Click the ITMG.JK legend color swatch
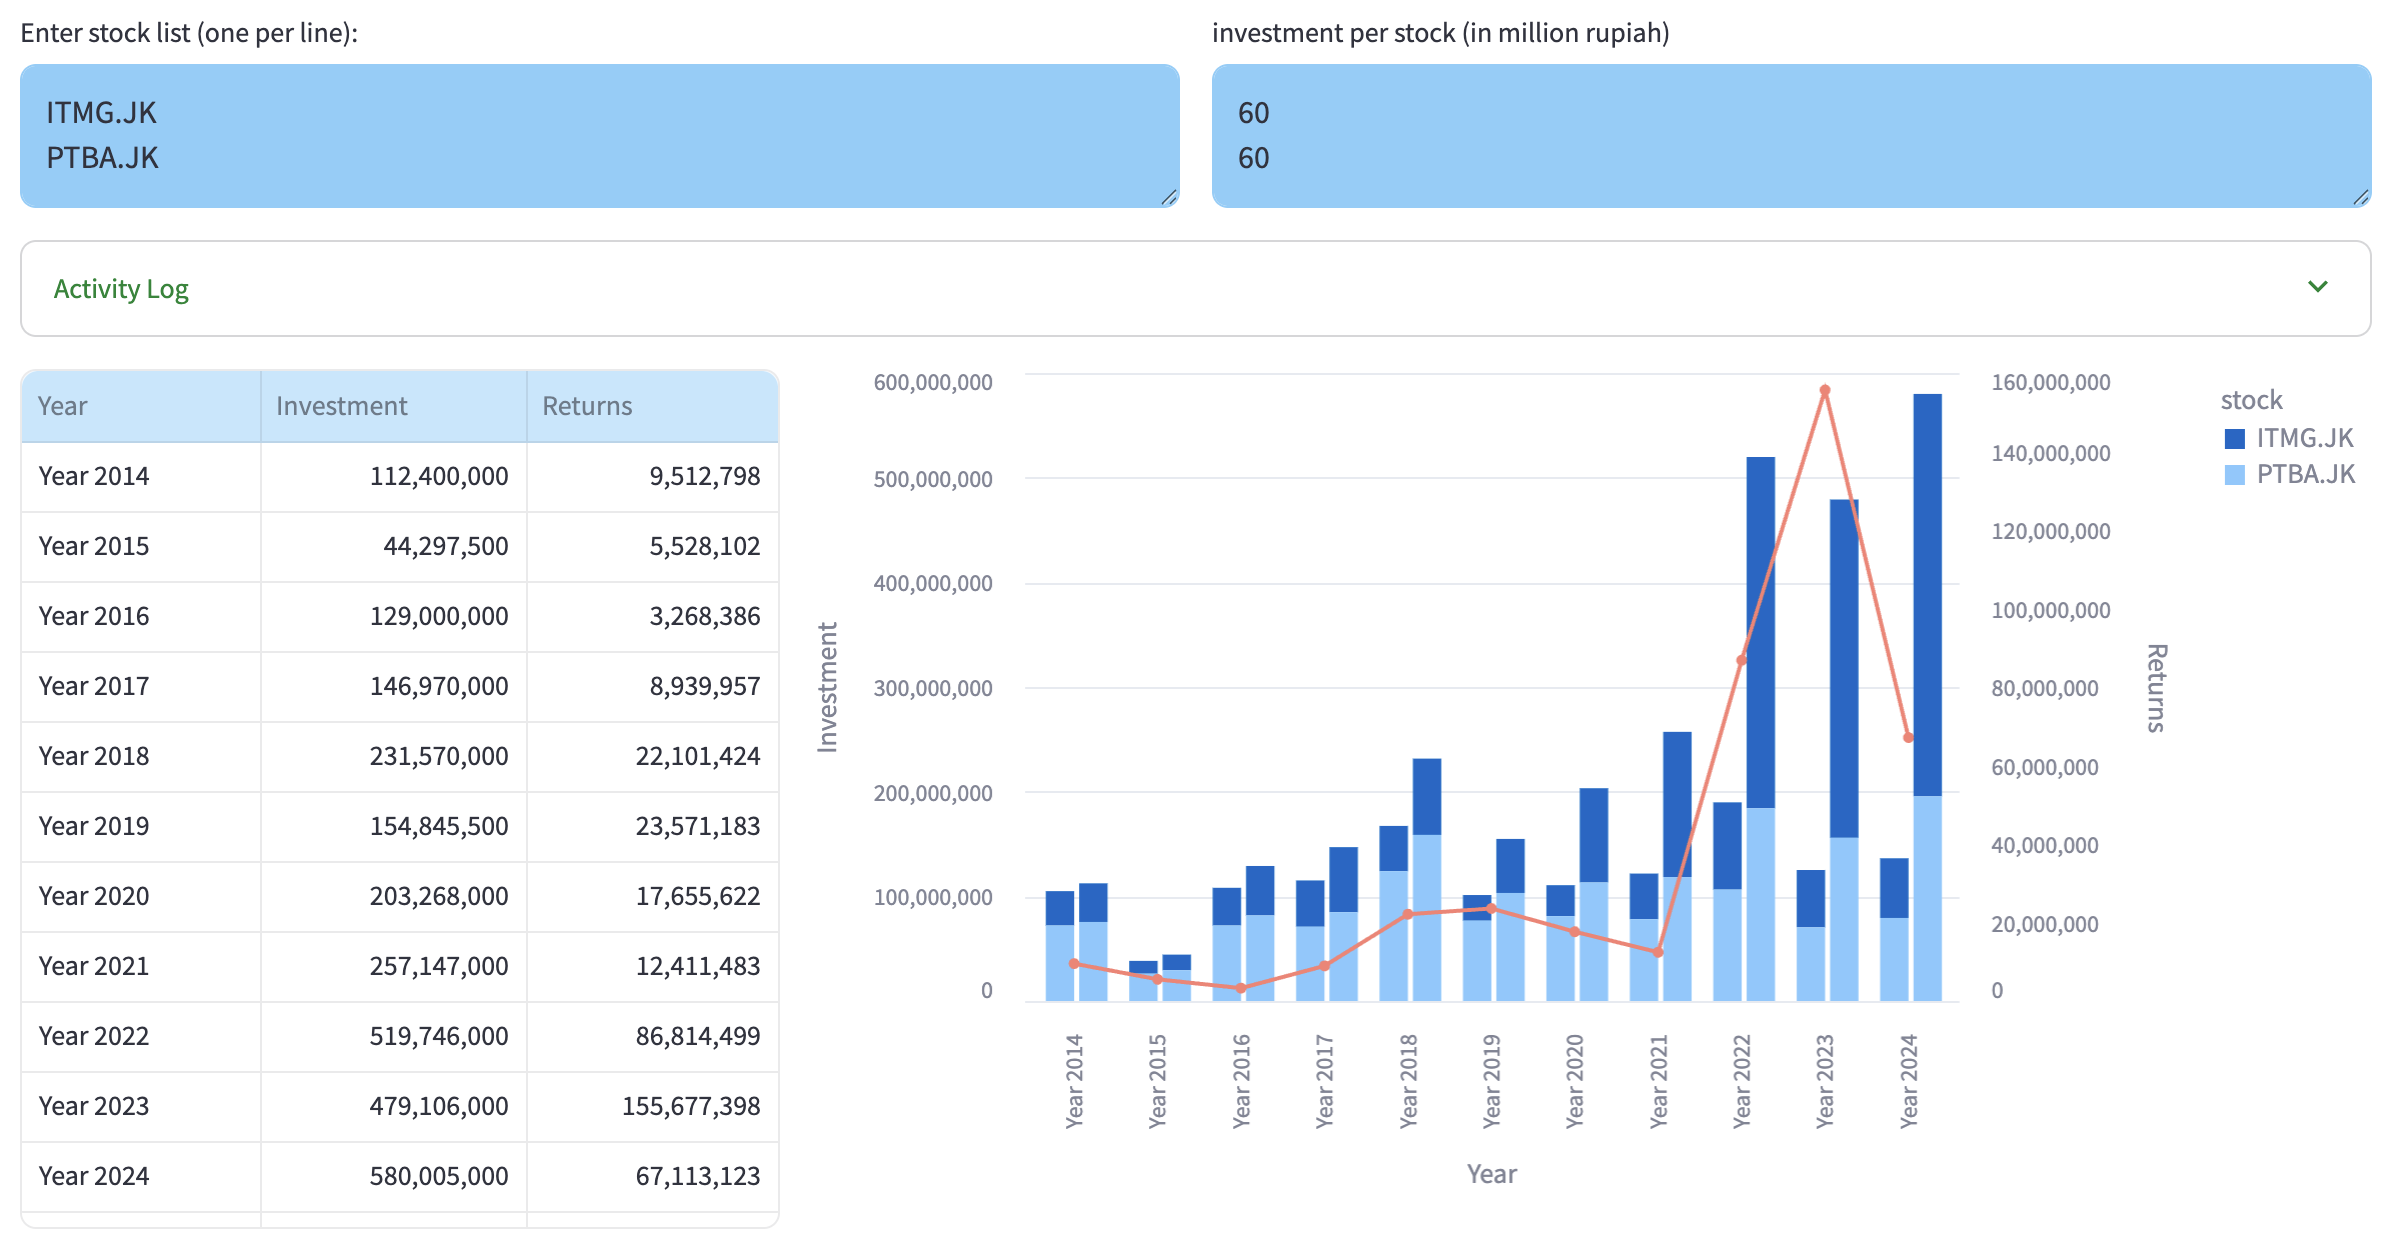The height and width of the screenshot is (1240, 2384). [x=2234, y=439]
